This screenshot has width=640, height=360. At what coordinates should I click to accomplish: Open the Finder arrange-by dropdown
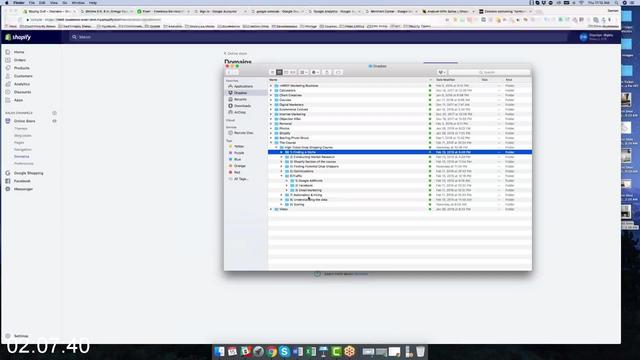[x=304, y=72]
